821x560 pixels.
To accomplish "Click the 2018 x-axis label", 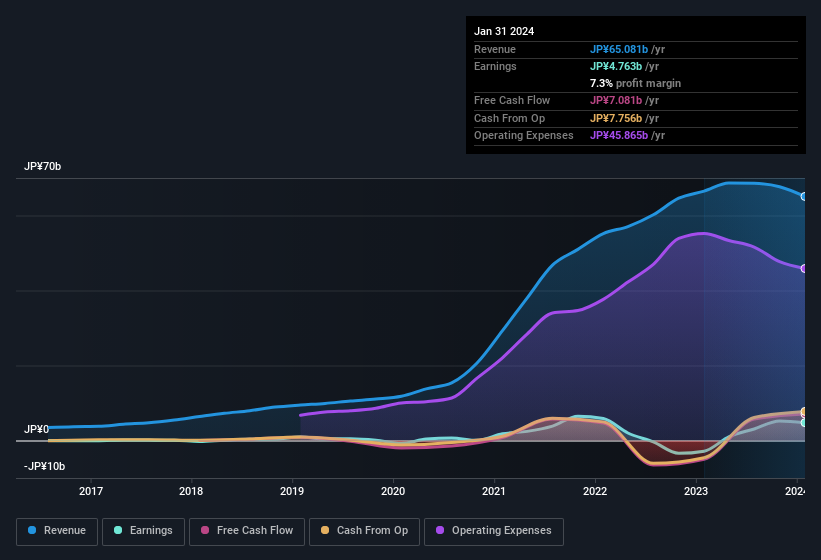I will point(191,491).
